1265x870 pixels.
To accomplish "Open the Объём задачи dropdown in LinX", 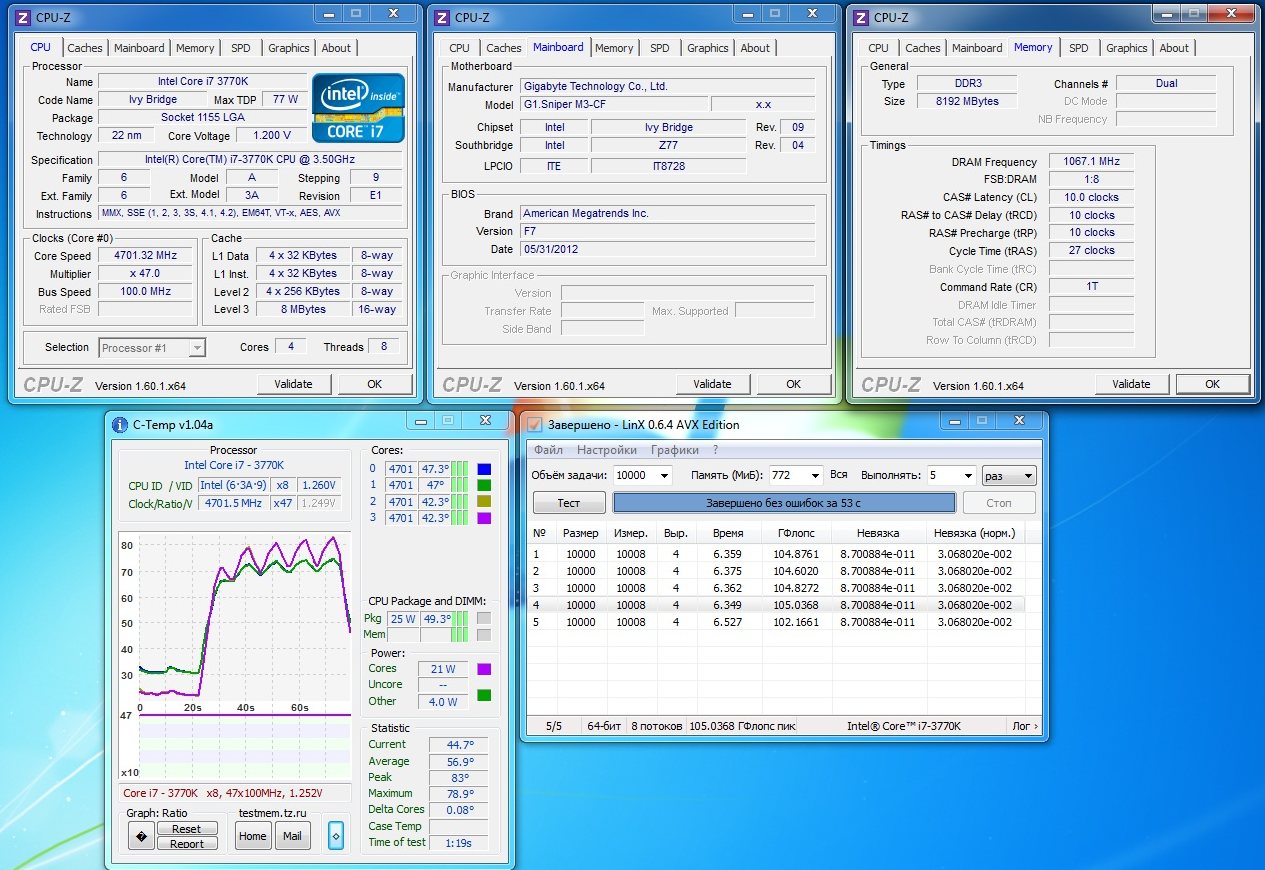I will (664, 476).
